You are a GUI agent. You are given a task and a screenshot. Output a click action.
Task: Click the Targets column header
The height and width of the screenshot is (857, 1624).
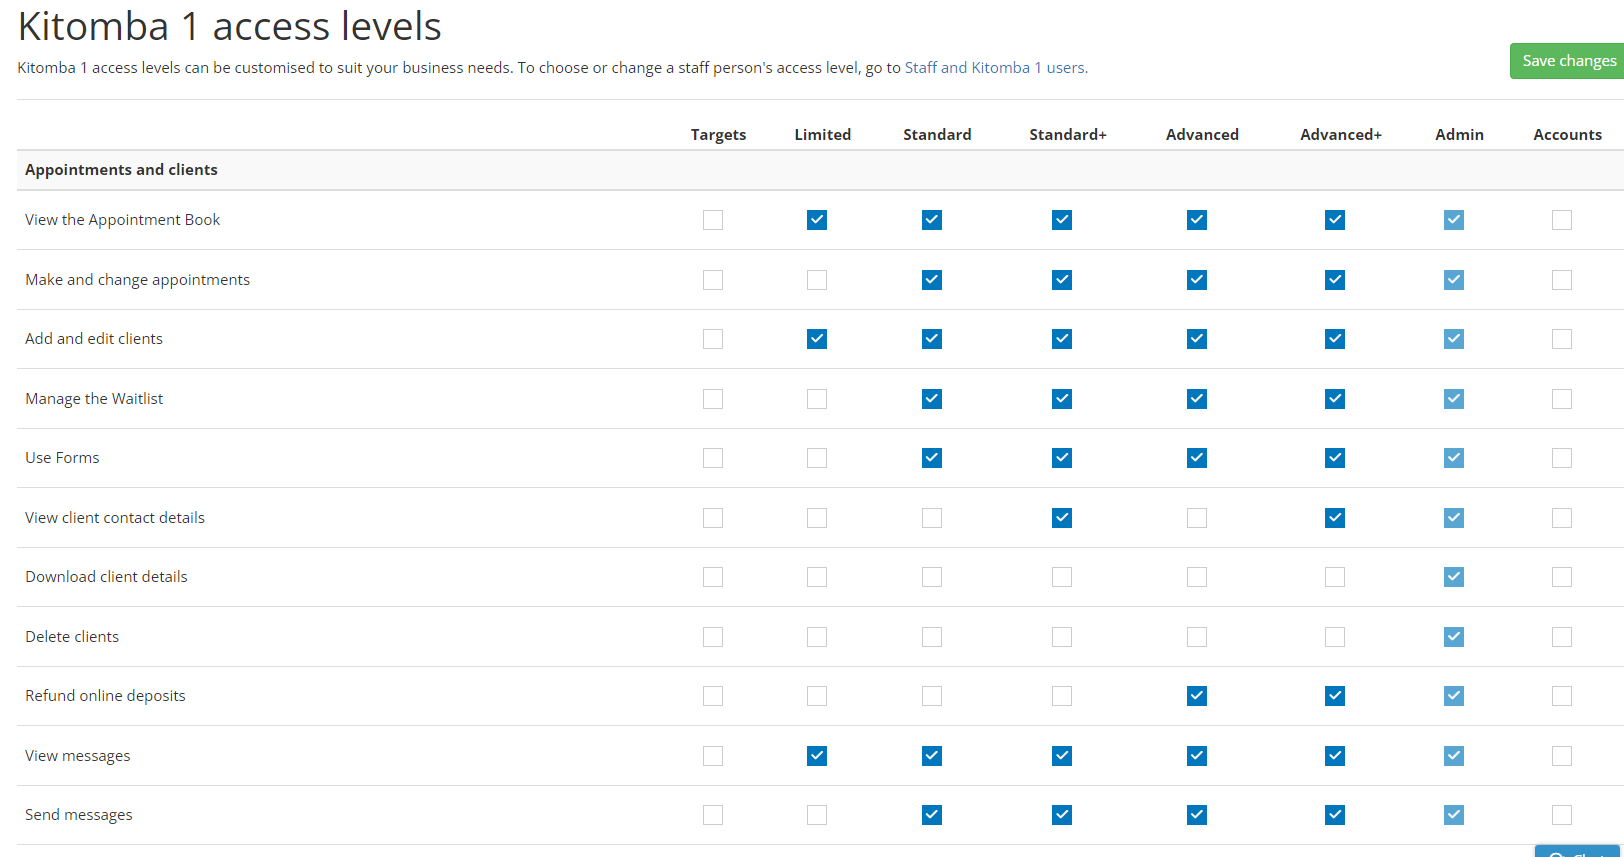pyautogui.click(x=718, y=135)
